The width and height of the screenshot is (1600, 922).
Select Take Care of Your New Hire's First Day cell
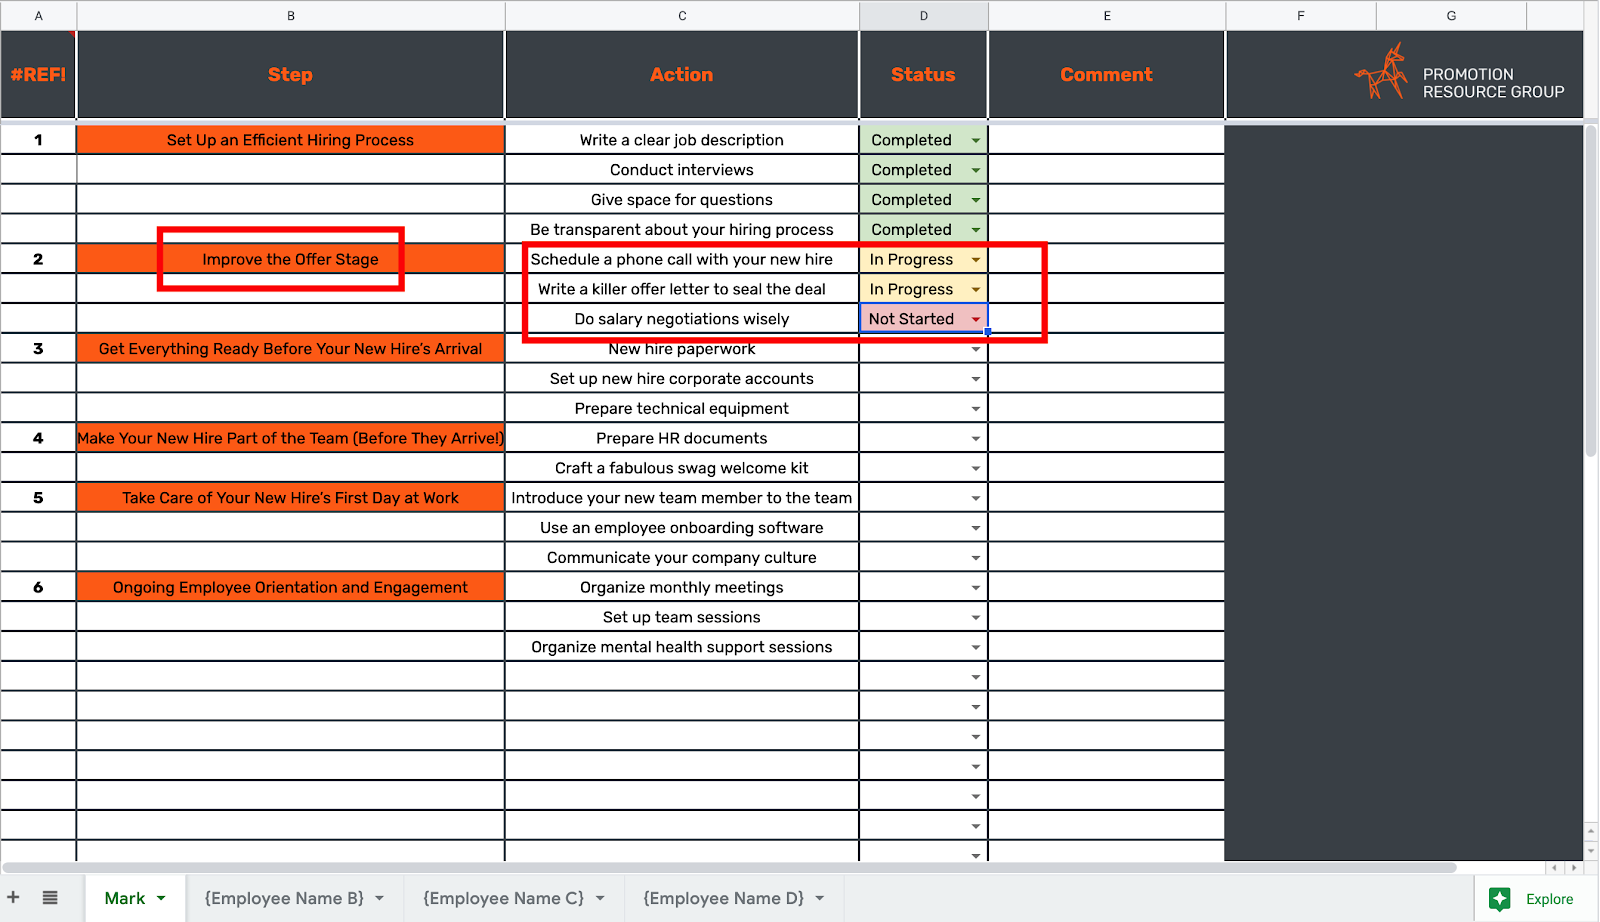click(291, 498)
